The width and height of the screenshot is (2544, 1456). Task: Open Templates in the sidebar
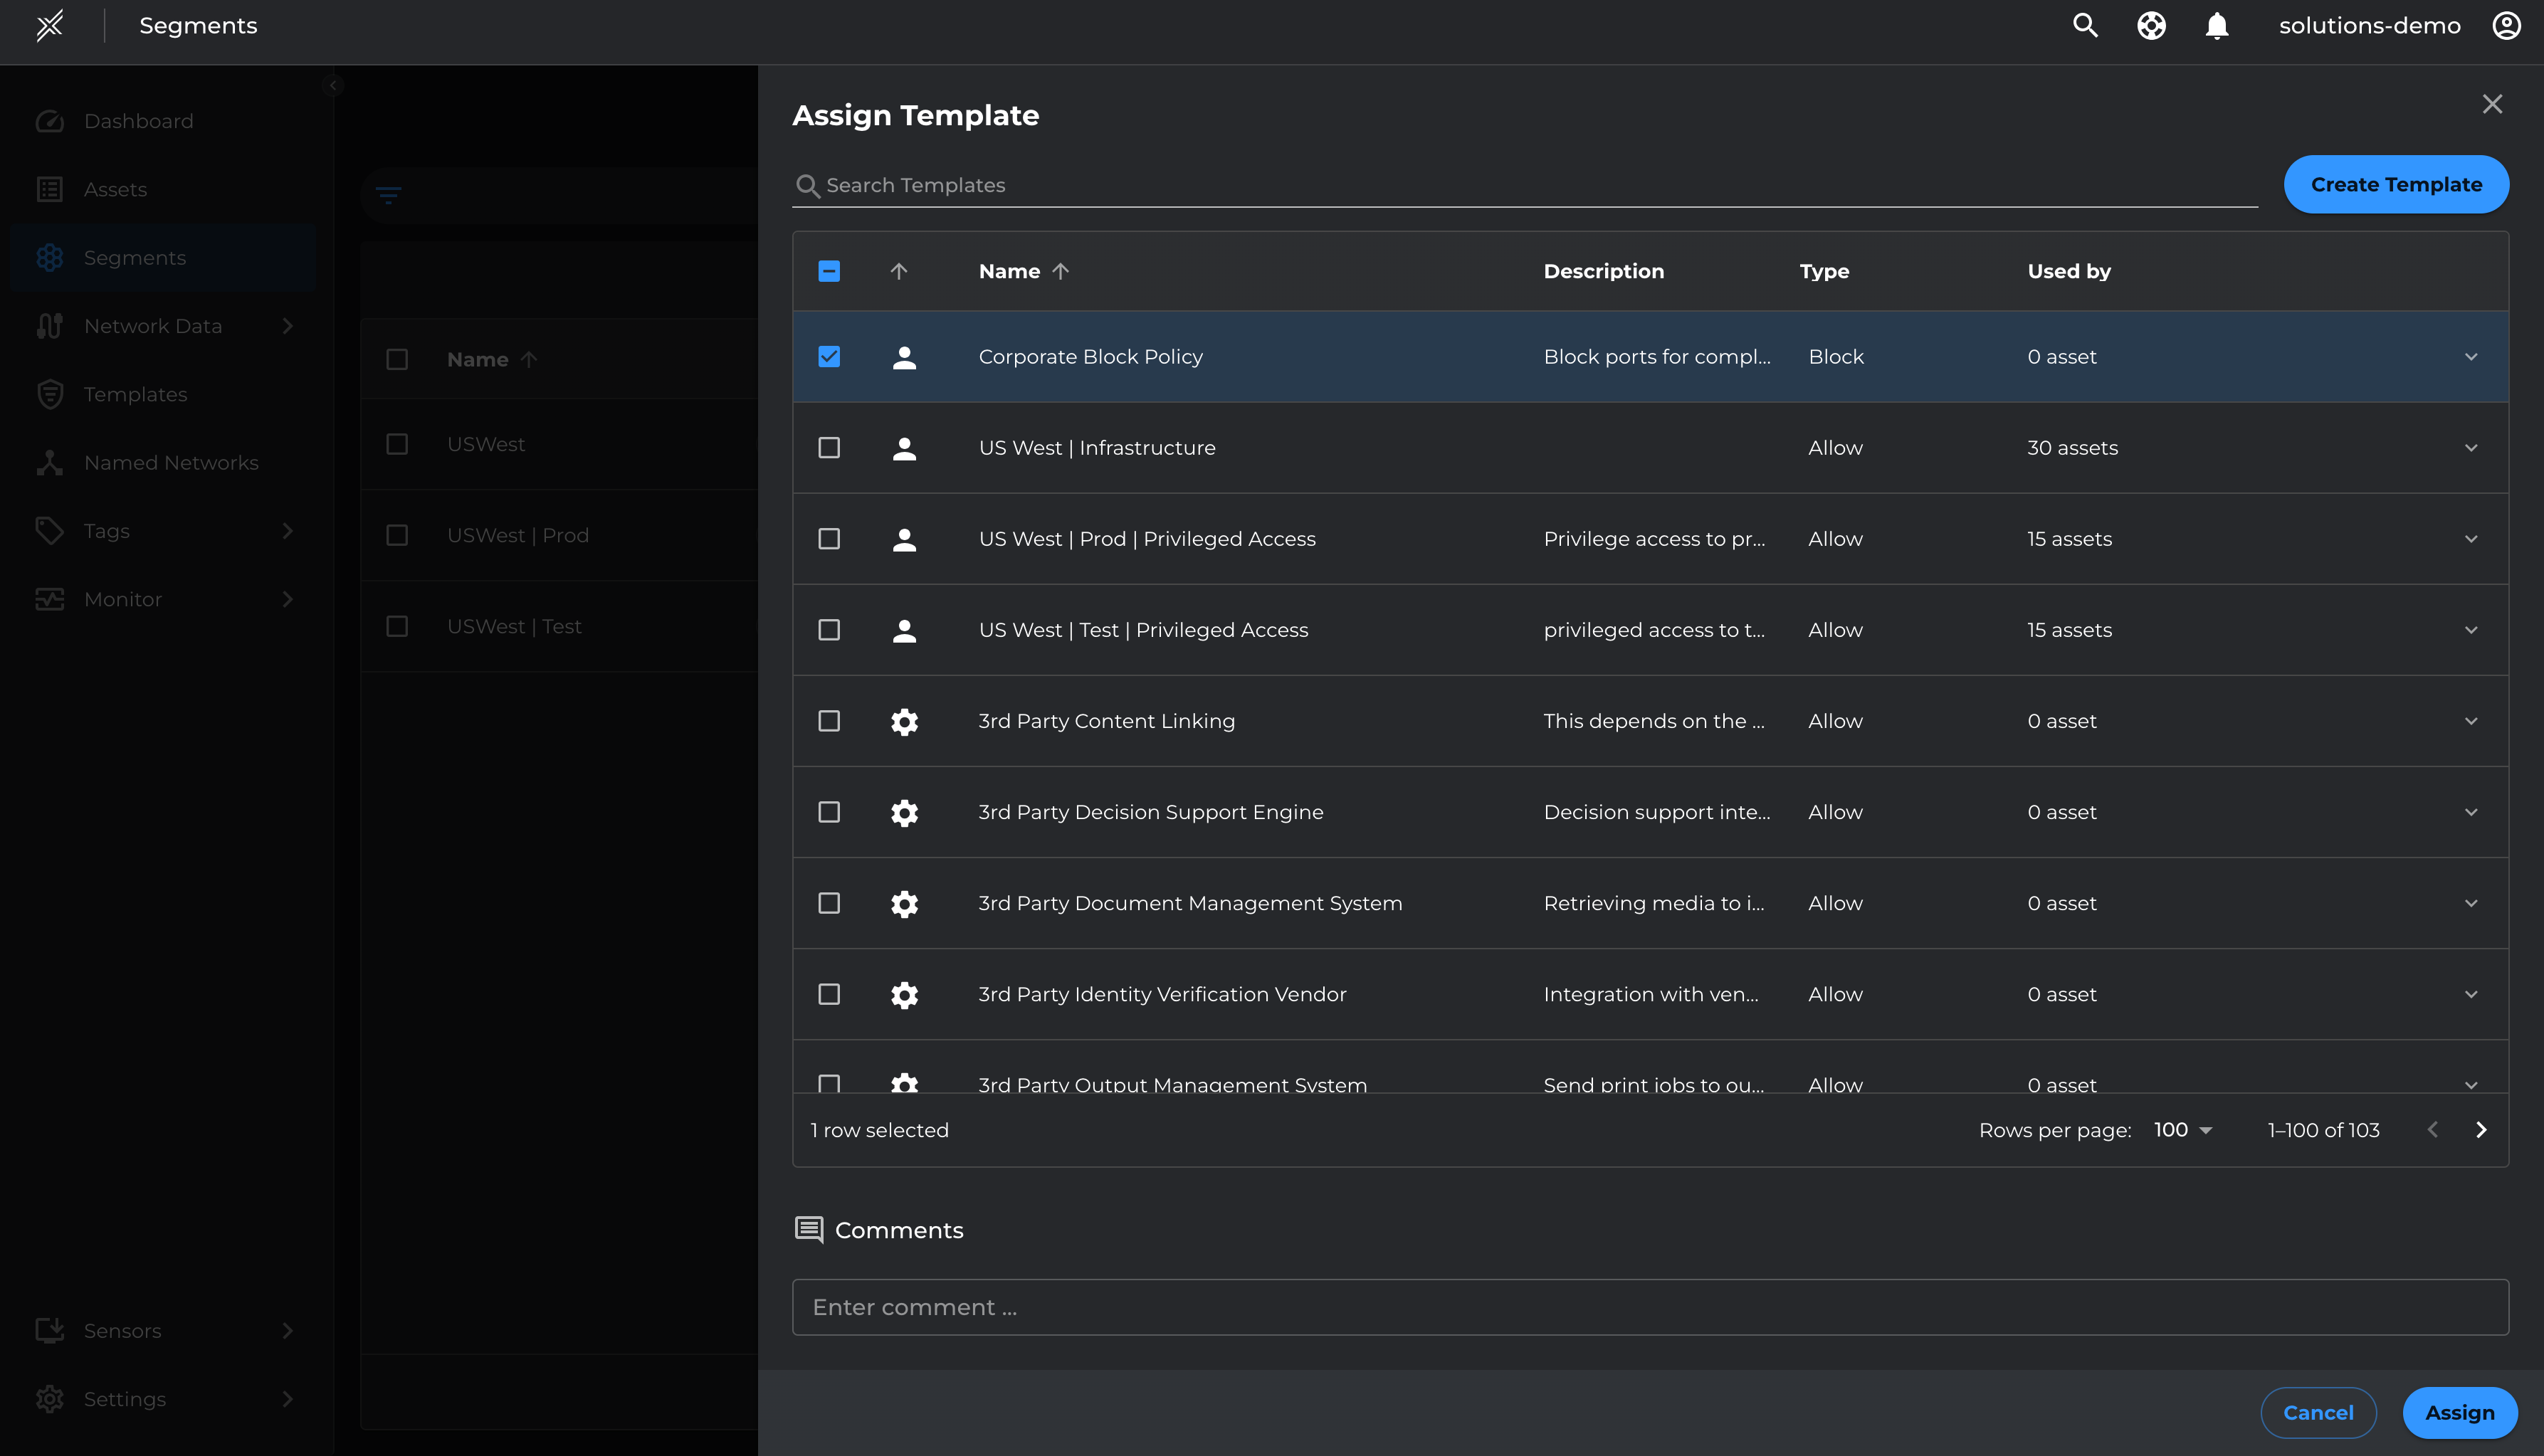point(135,394)
